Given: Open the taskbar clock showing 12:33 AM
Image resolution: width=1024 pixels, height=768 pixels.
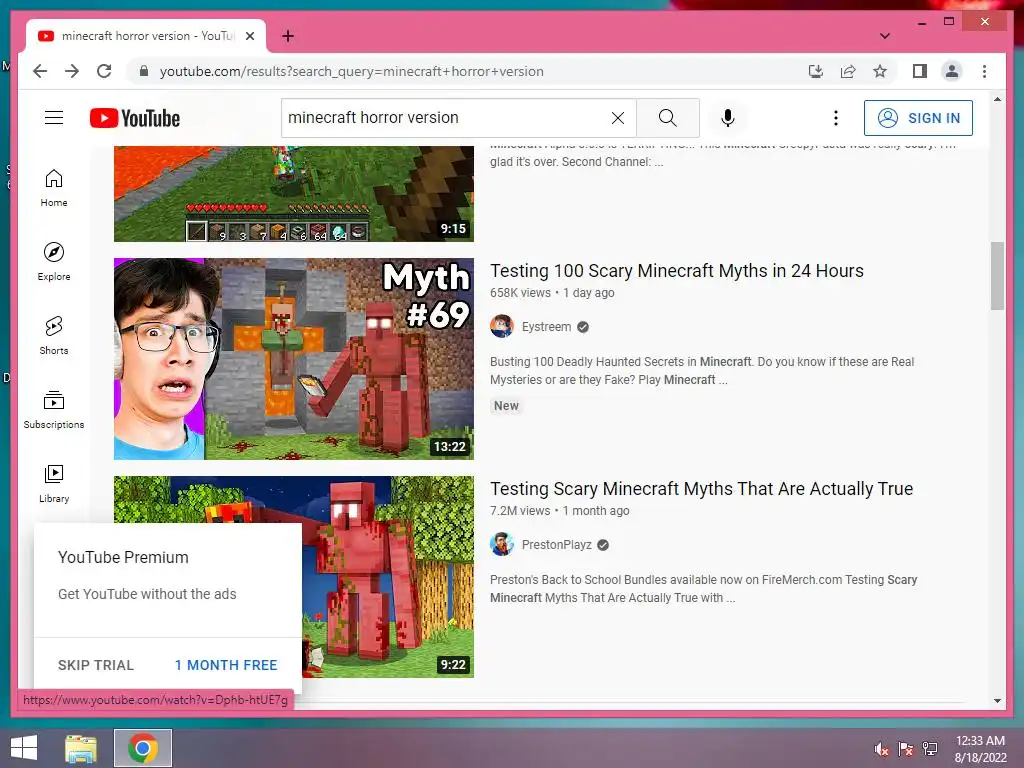Looking at the screenshot, I should point(980,749).
